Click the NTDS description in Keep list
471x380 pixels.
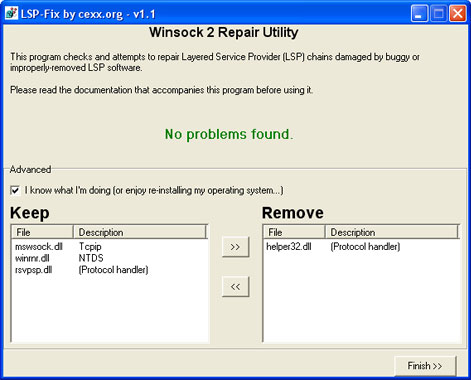[x=91, y=258]
